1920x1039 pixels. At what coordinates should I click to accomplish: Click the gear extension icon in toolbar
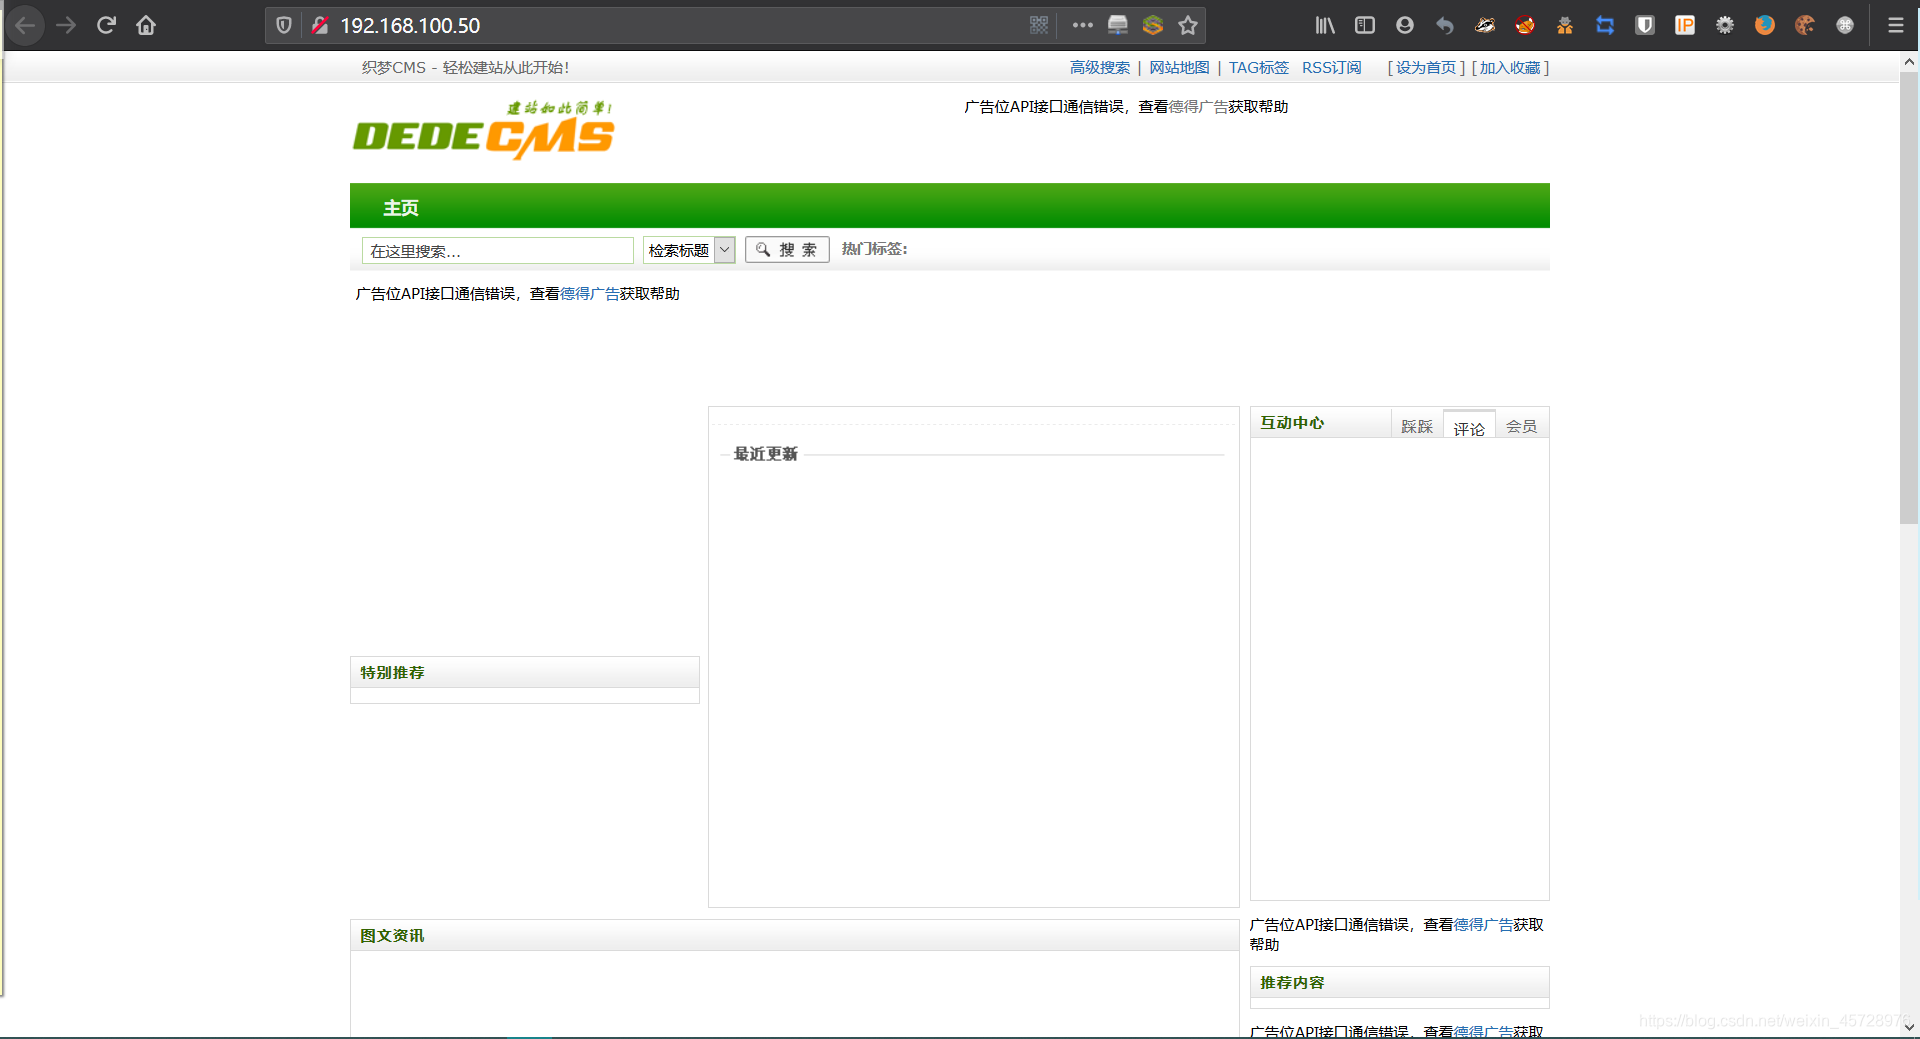point(1725,25)
